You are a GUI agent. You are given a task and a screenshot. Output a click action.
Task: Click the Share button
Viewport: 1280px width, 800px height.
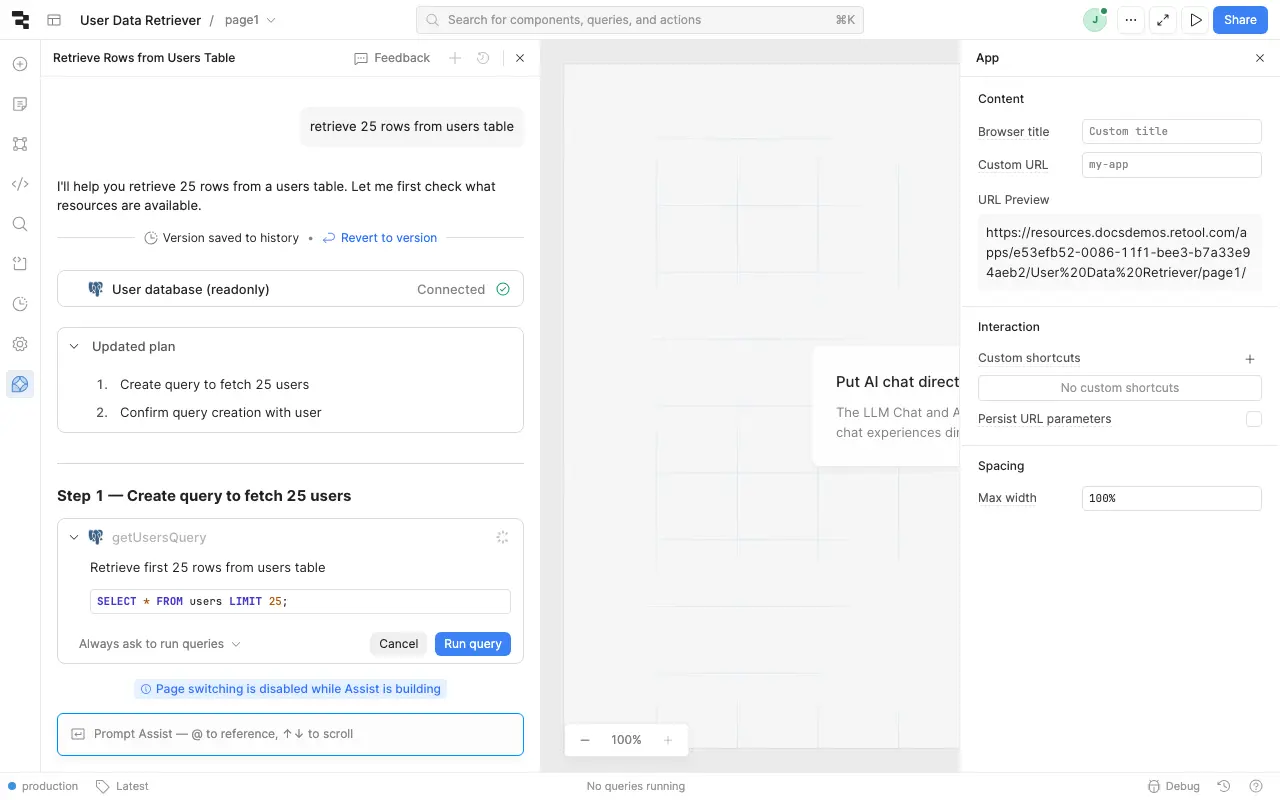pyautogui.click(x=1240, y=20)
